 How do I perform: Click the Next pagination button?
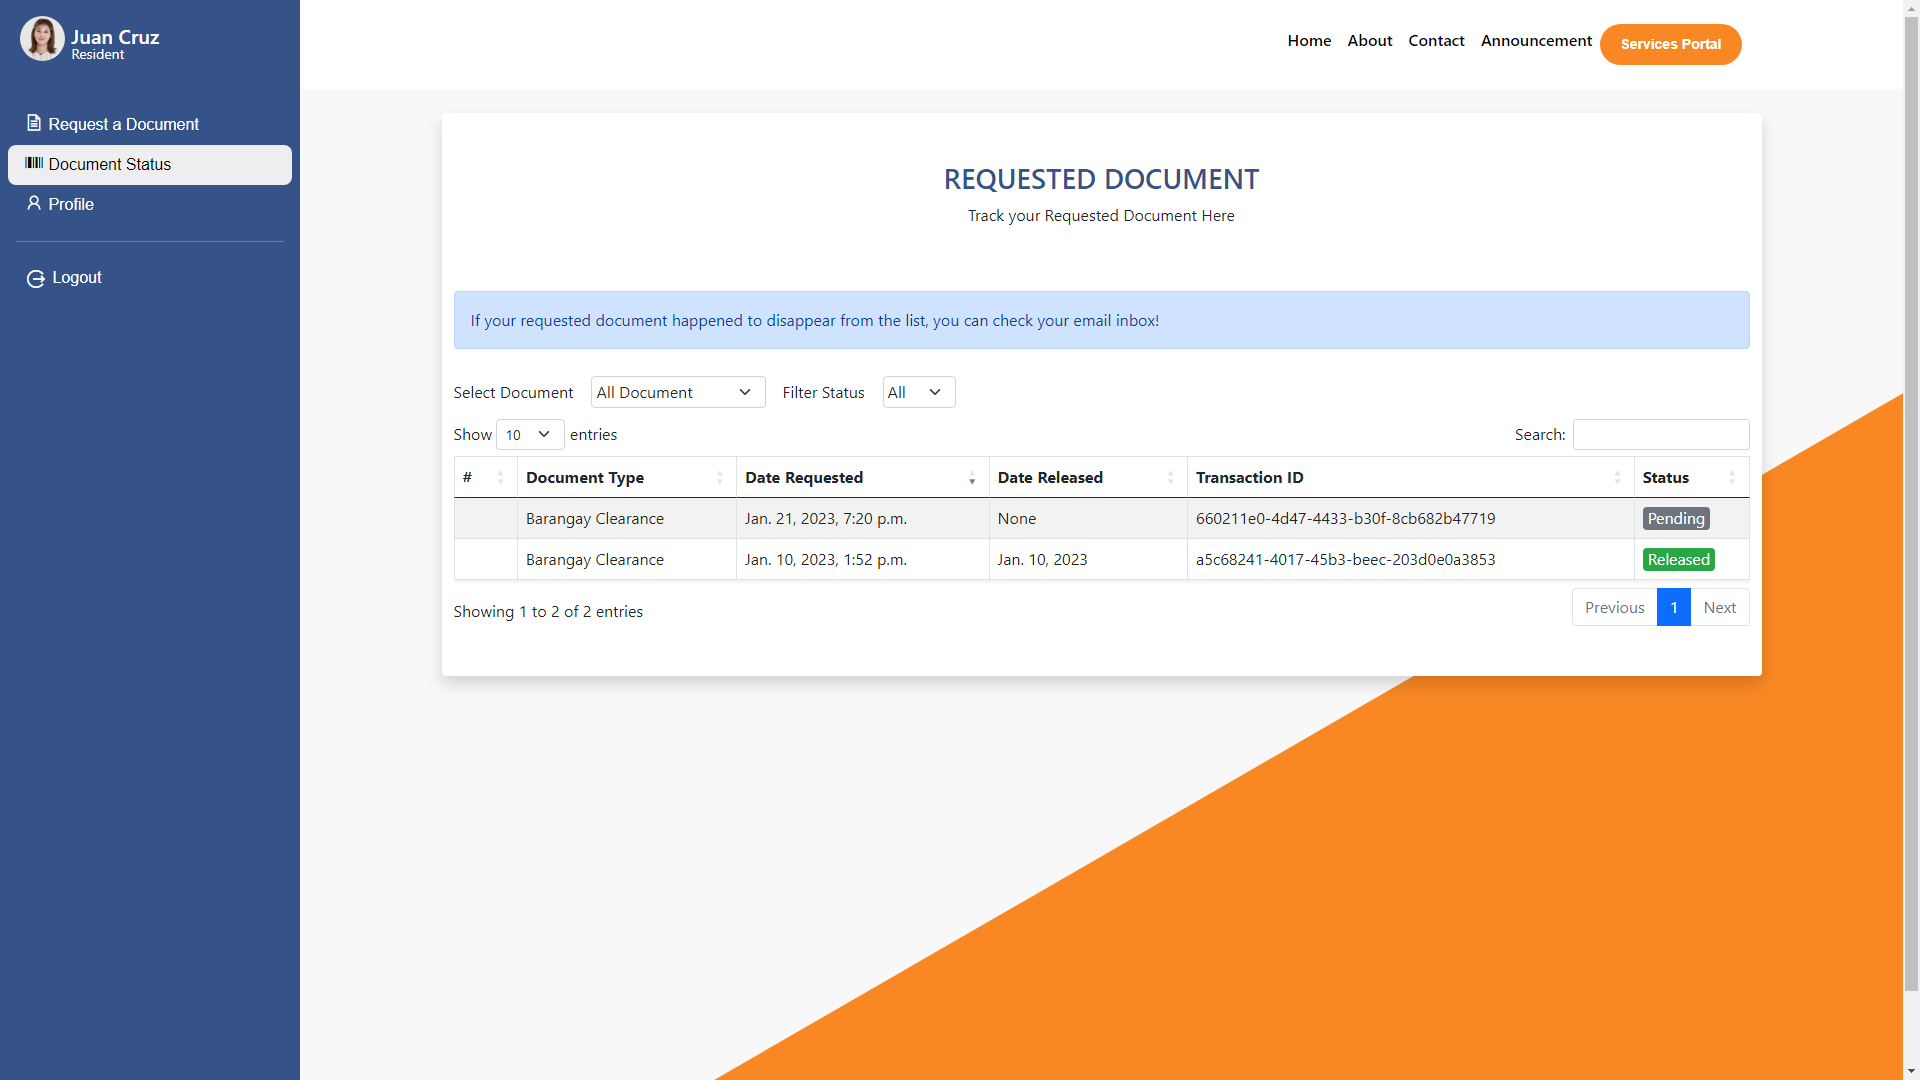point(1719,607)
